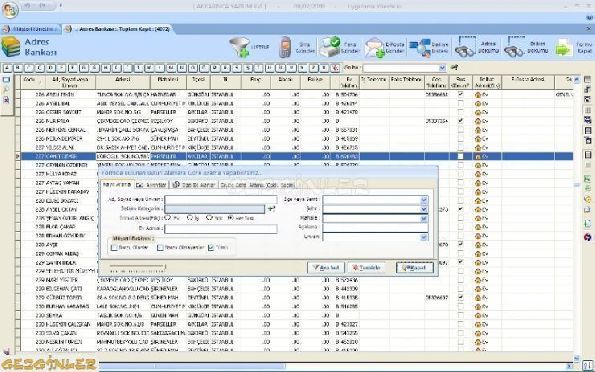
Task: Open the dialog tab with globe icon
Action: pyautogui.click(x=194, y=184)
